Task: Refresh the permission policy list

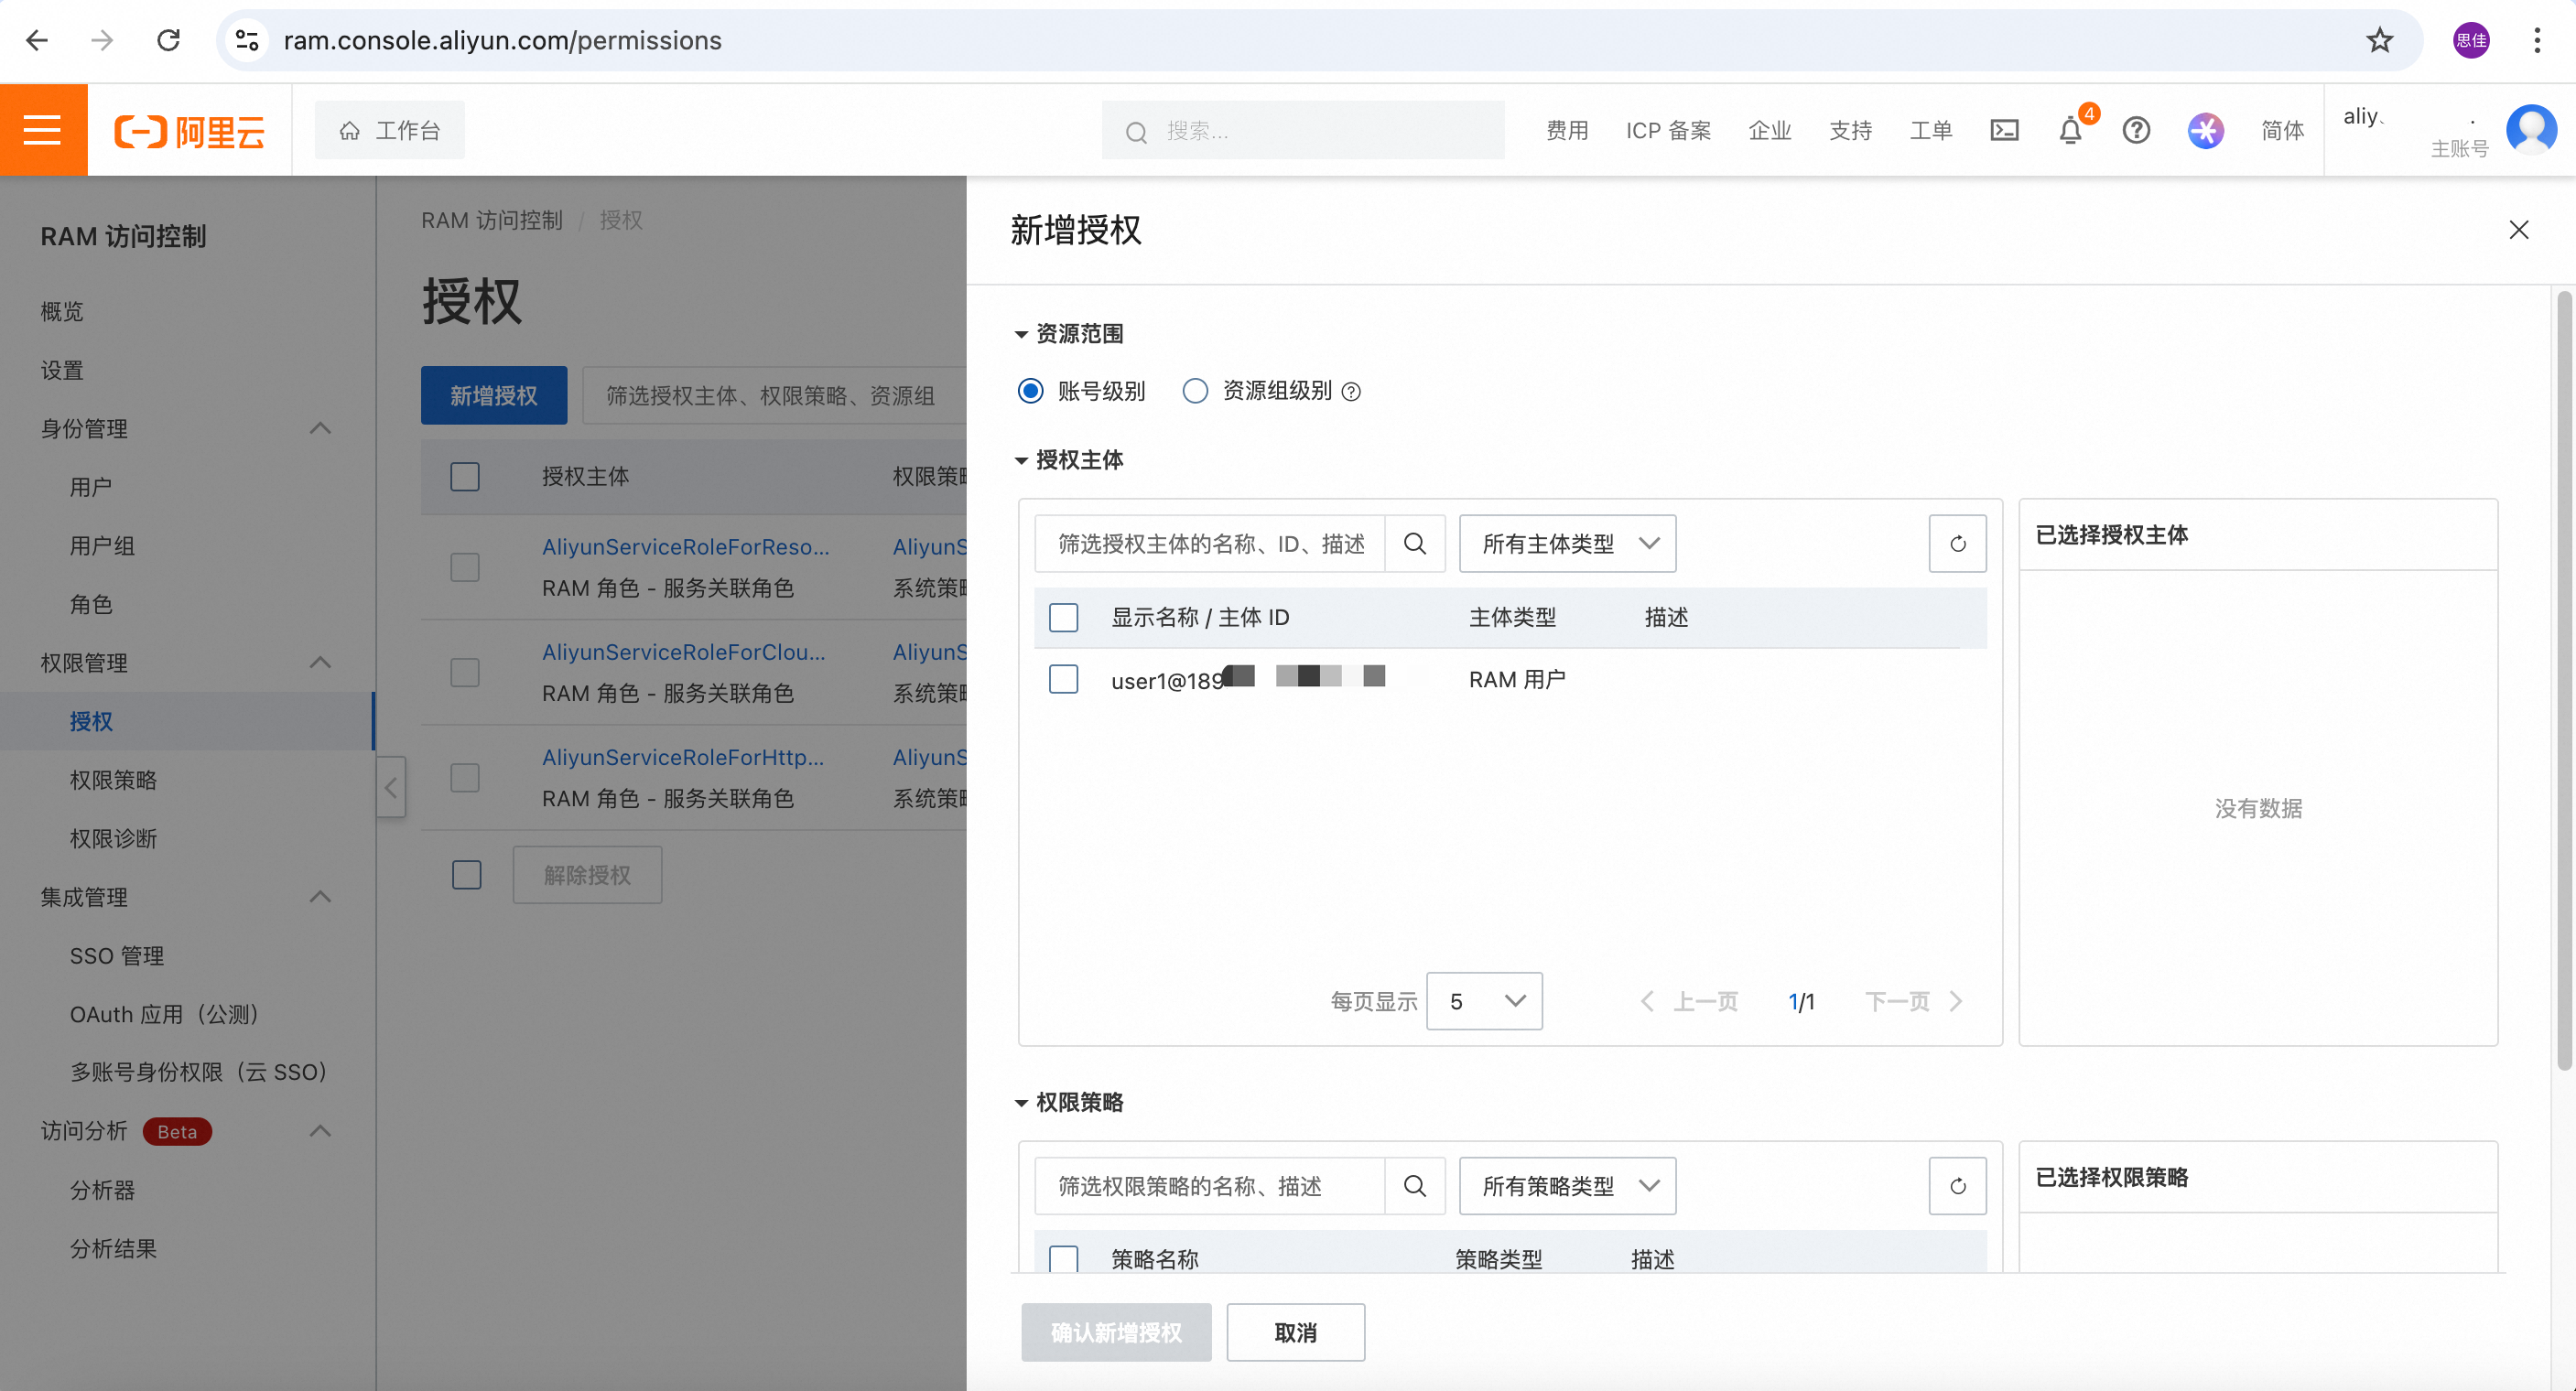Action: [x=1957, y=1185]
